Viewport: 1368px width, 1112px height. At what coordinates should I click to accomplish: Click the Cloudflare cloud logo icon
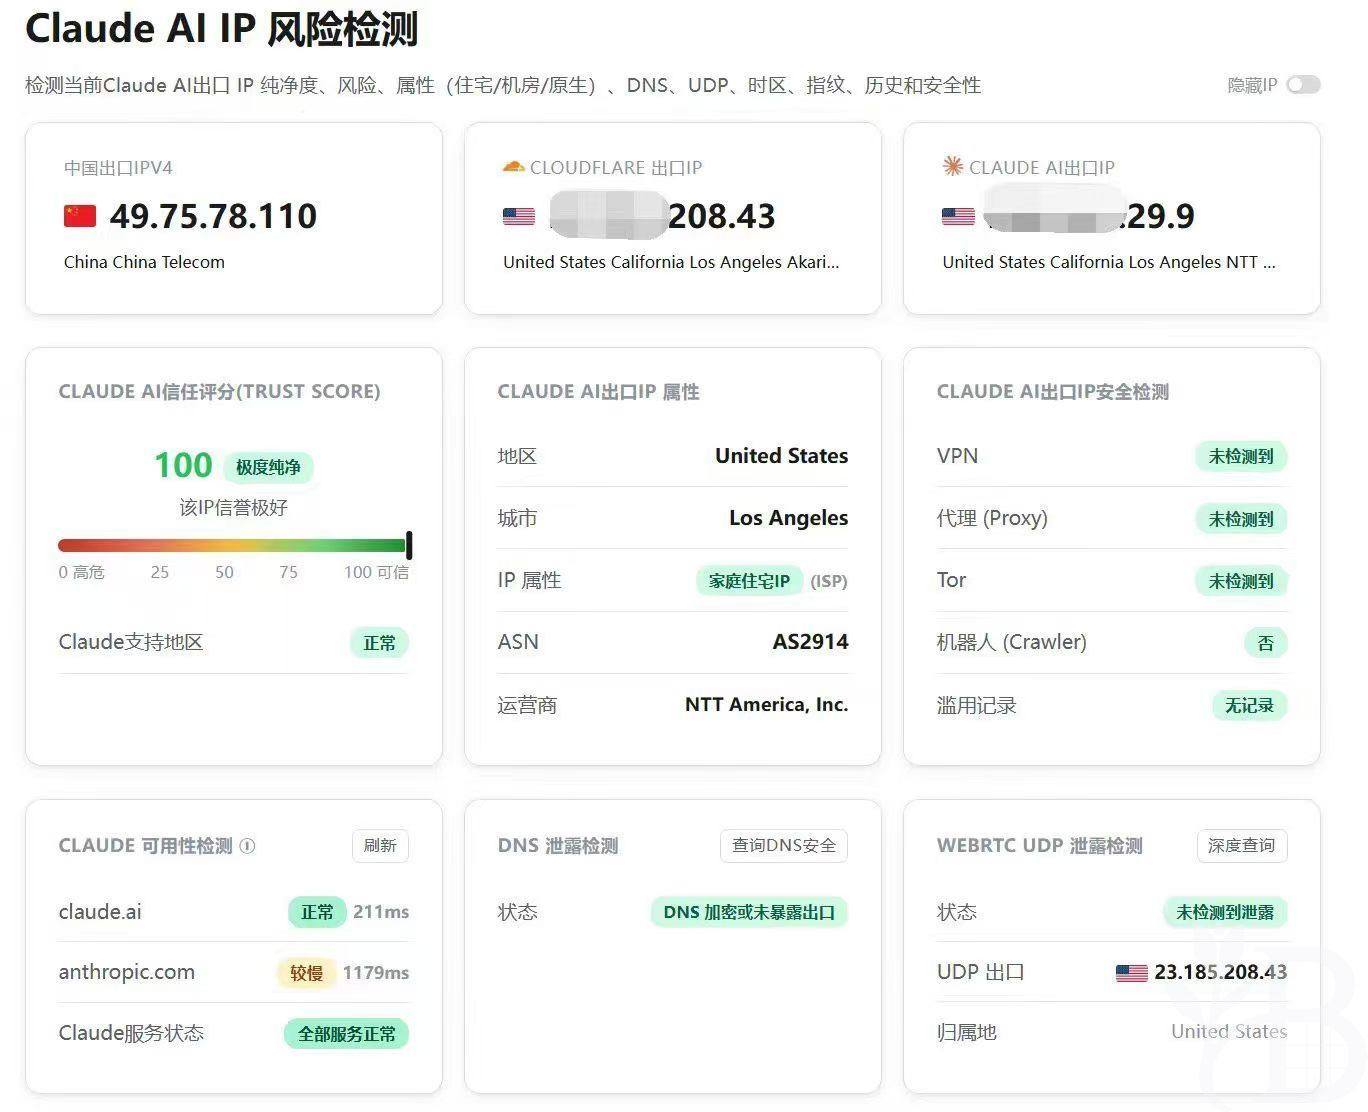point(513,166)
